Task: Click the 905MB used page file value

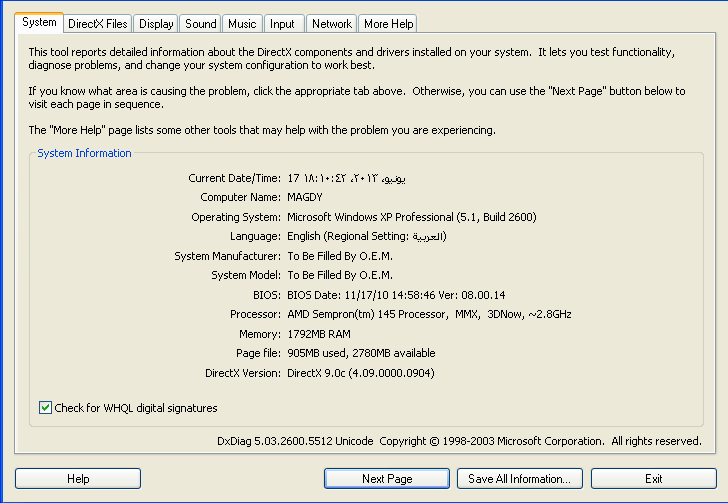Action: [361, 353]
